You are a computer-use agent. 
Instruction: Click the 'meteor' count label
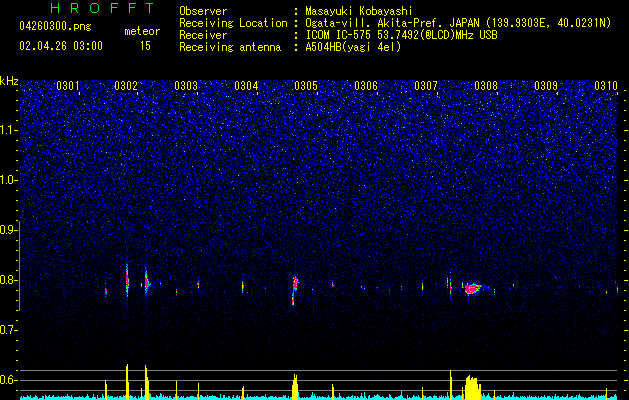click(x=142, y=31)
